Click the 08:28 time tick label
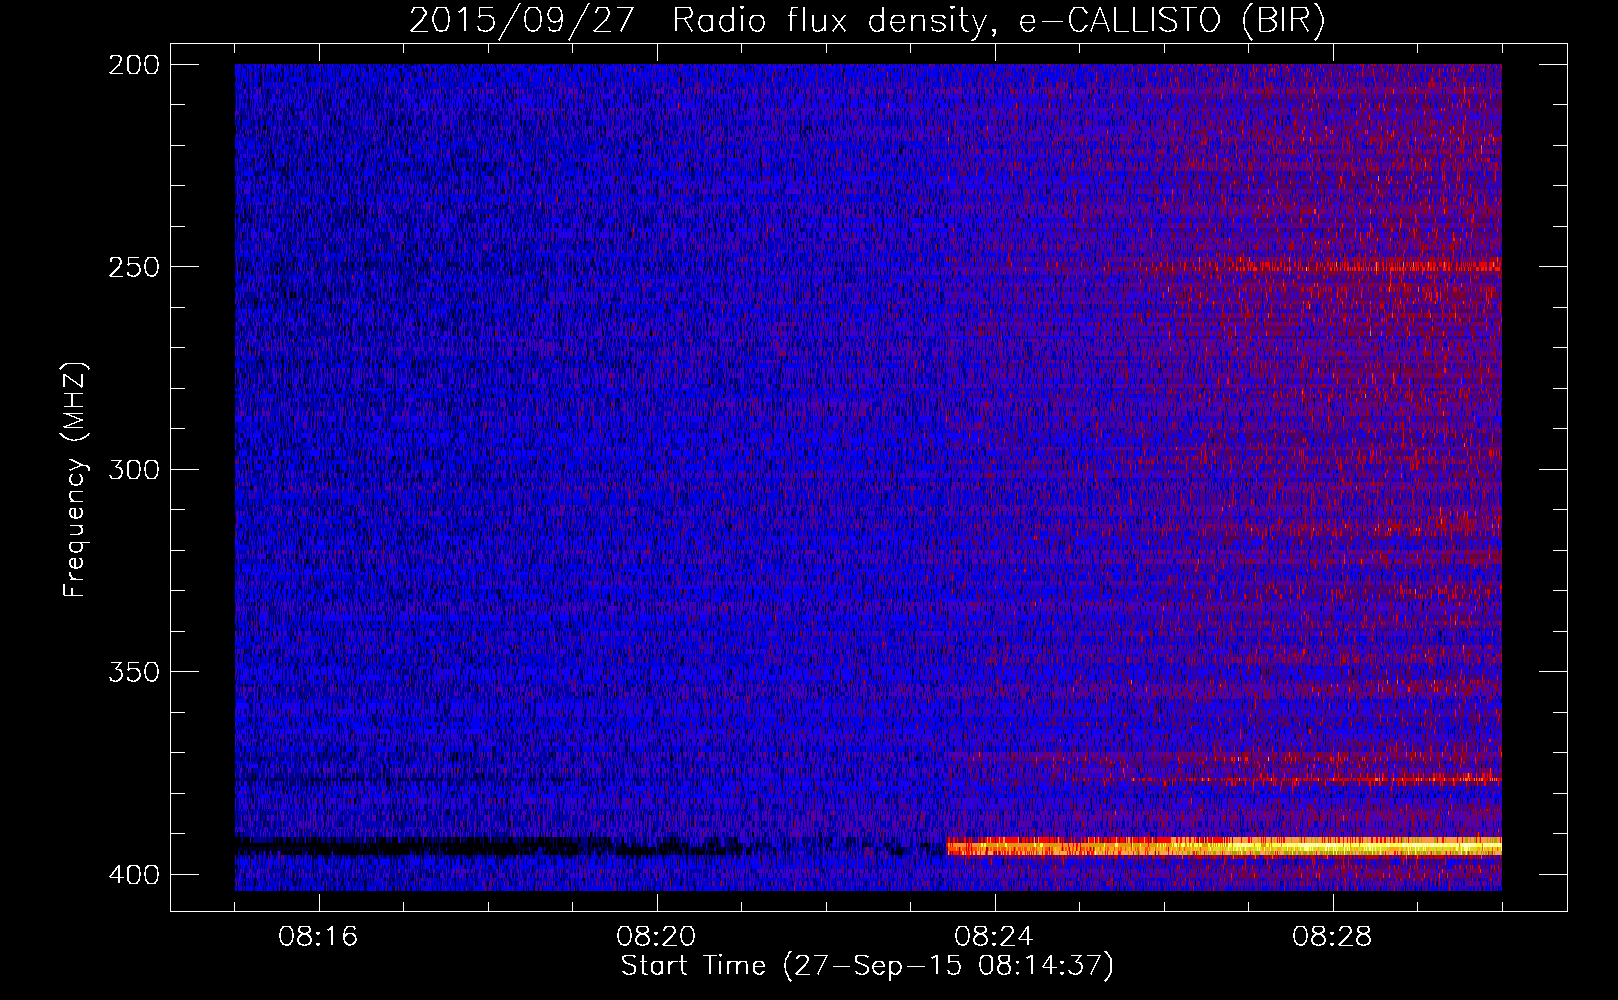 [x=1332, y=937]
